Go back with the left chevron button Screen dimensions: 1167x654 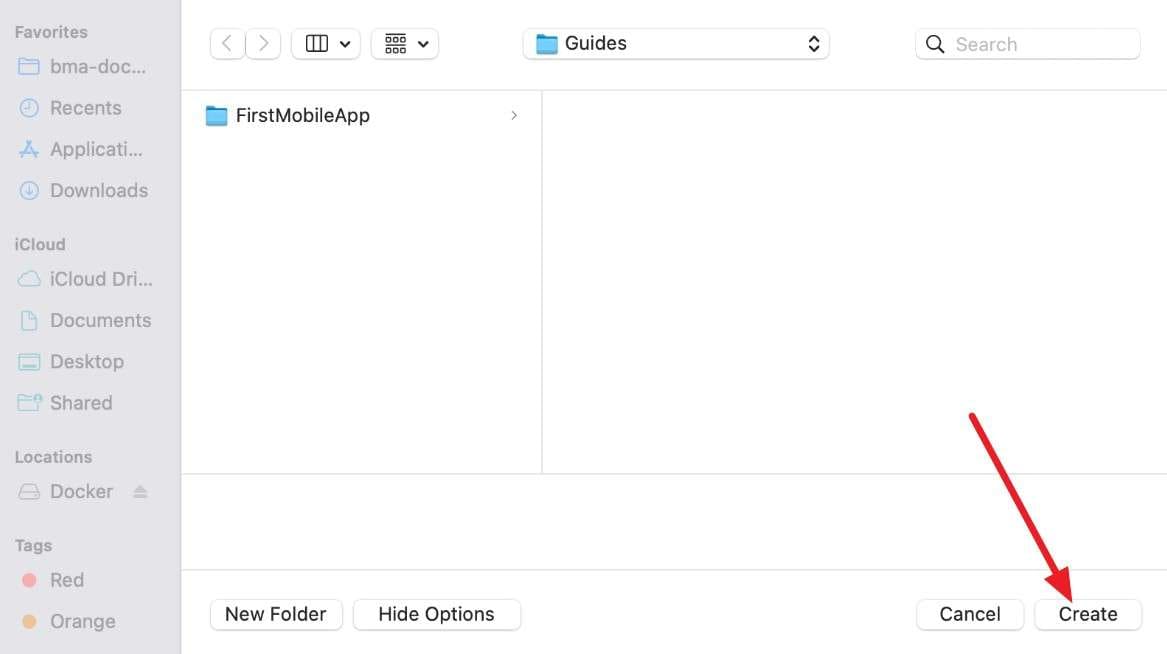click(227, 44)
